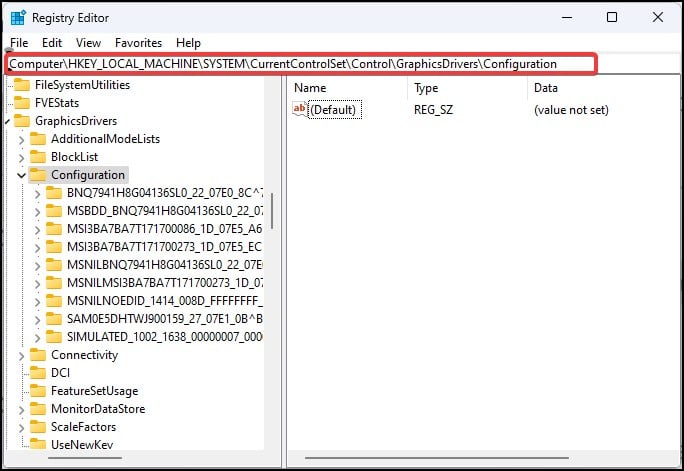Screen dimensions: 684x471
Task: Open the View menu
Action: coord(88,43)
